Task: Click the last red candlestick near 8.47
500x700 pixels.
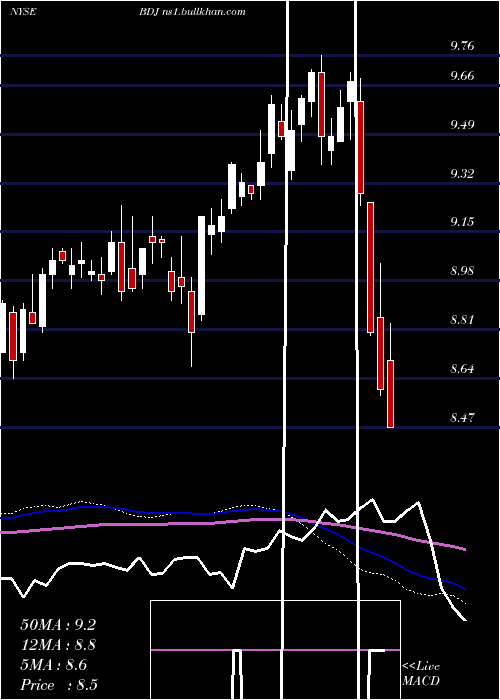Action: pyautogui.click(x=390, y=394)
